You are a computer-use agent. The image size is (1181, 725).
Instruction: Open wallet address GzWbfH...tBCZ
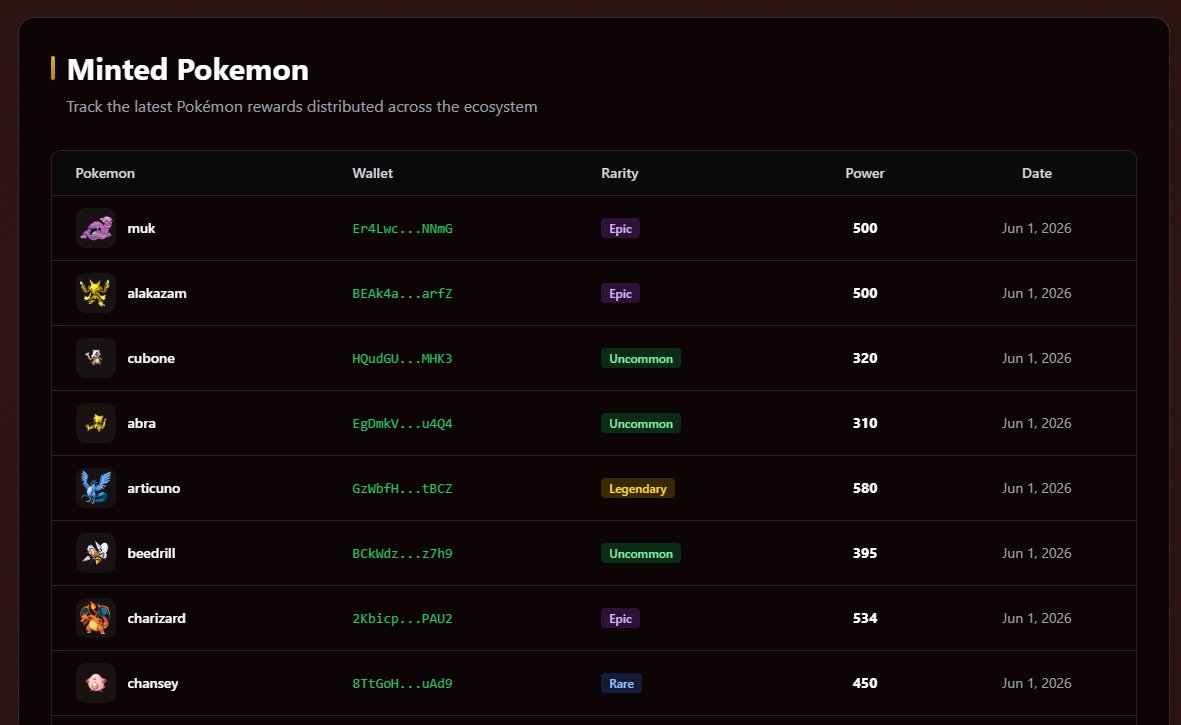click(402, 489)
